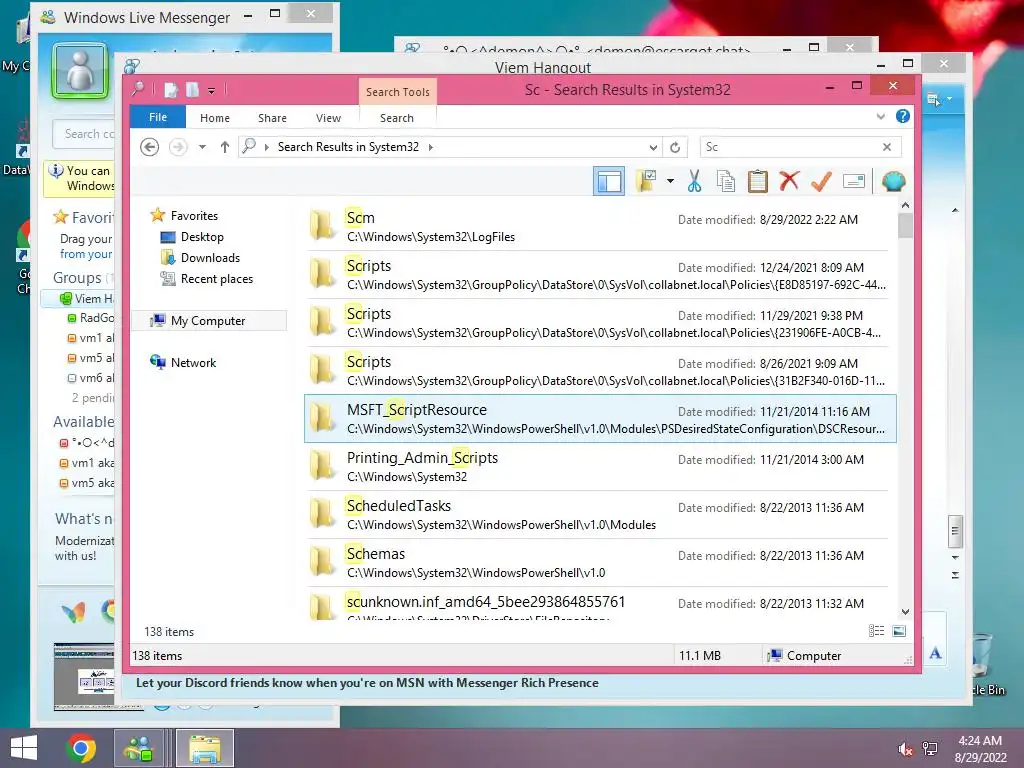This screenshot has height=768, width=1024.
Task: Open the View ribbon tab
Action: tap(328, 118)
